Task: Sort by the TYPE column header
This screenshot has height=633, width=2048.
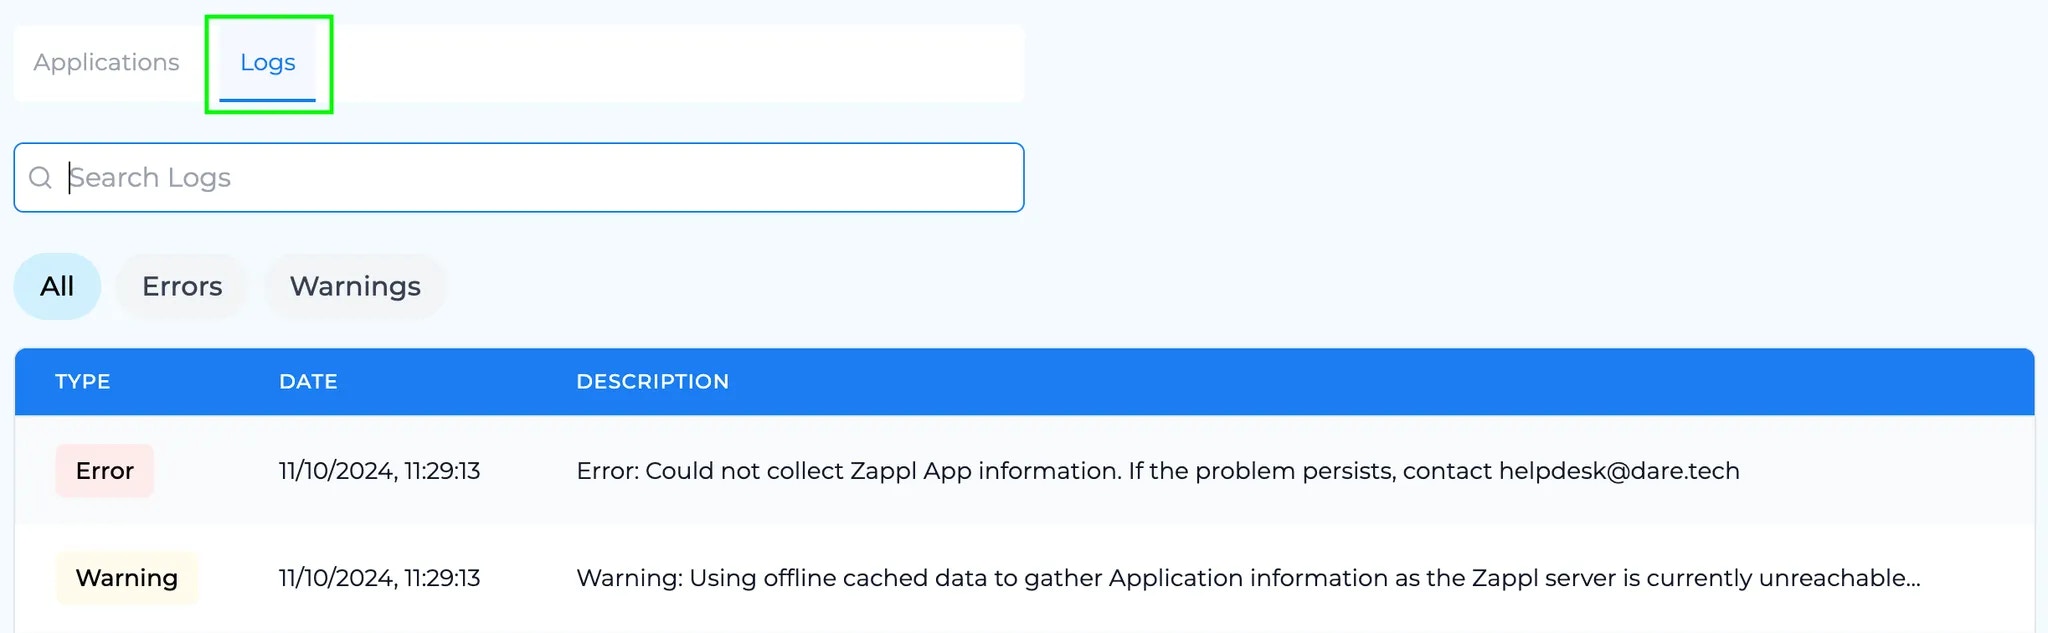Action: pos(83,381)
